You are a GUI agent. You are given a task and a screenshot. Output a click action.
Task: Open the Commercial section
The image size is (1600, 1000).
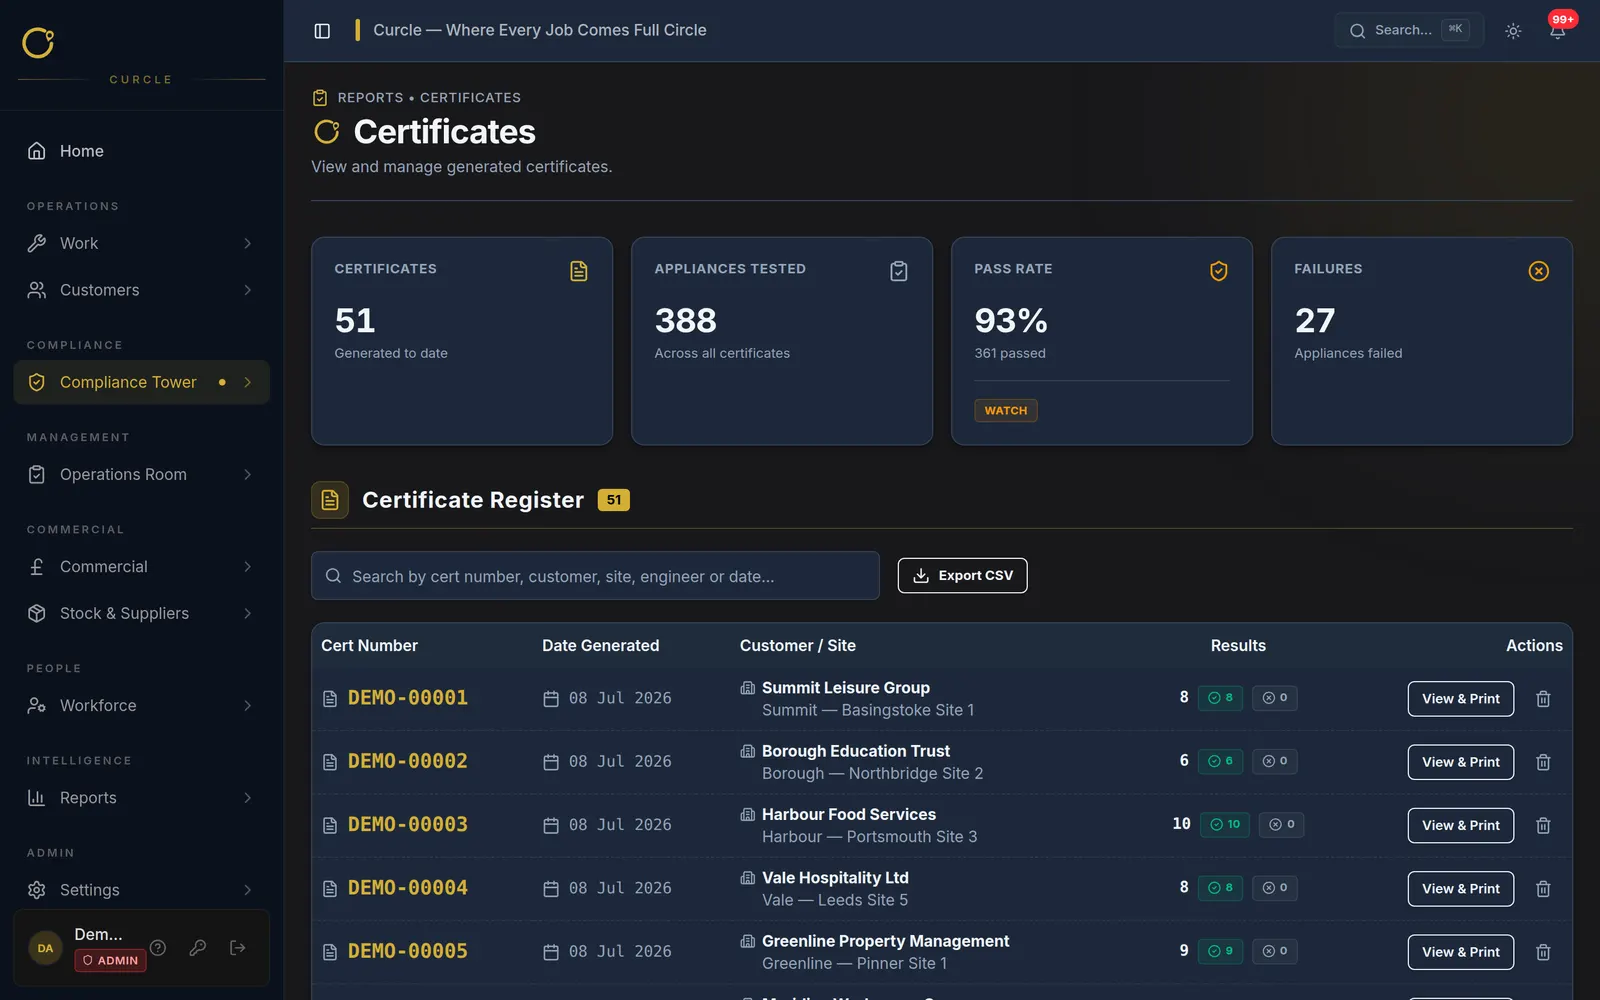(x=141, y=567)
